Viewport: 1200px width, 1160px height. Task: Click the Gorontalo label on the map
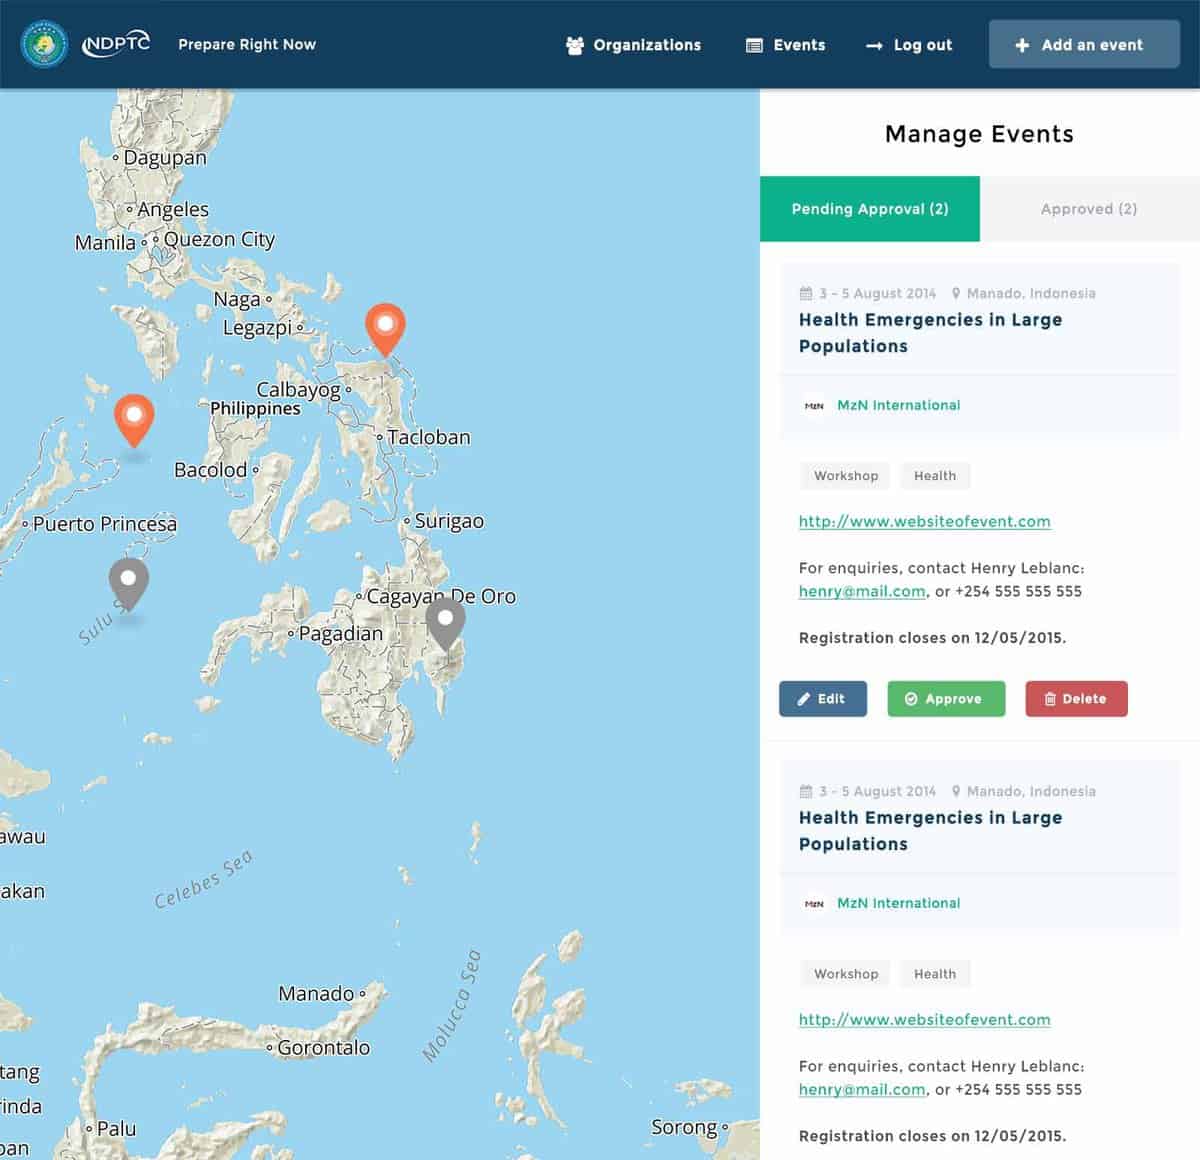[324, 1047]
